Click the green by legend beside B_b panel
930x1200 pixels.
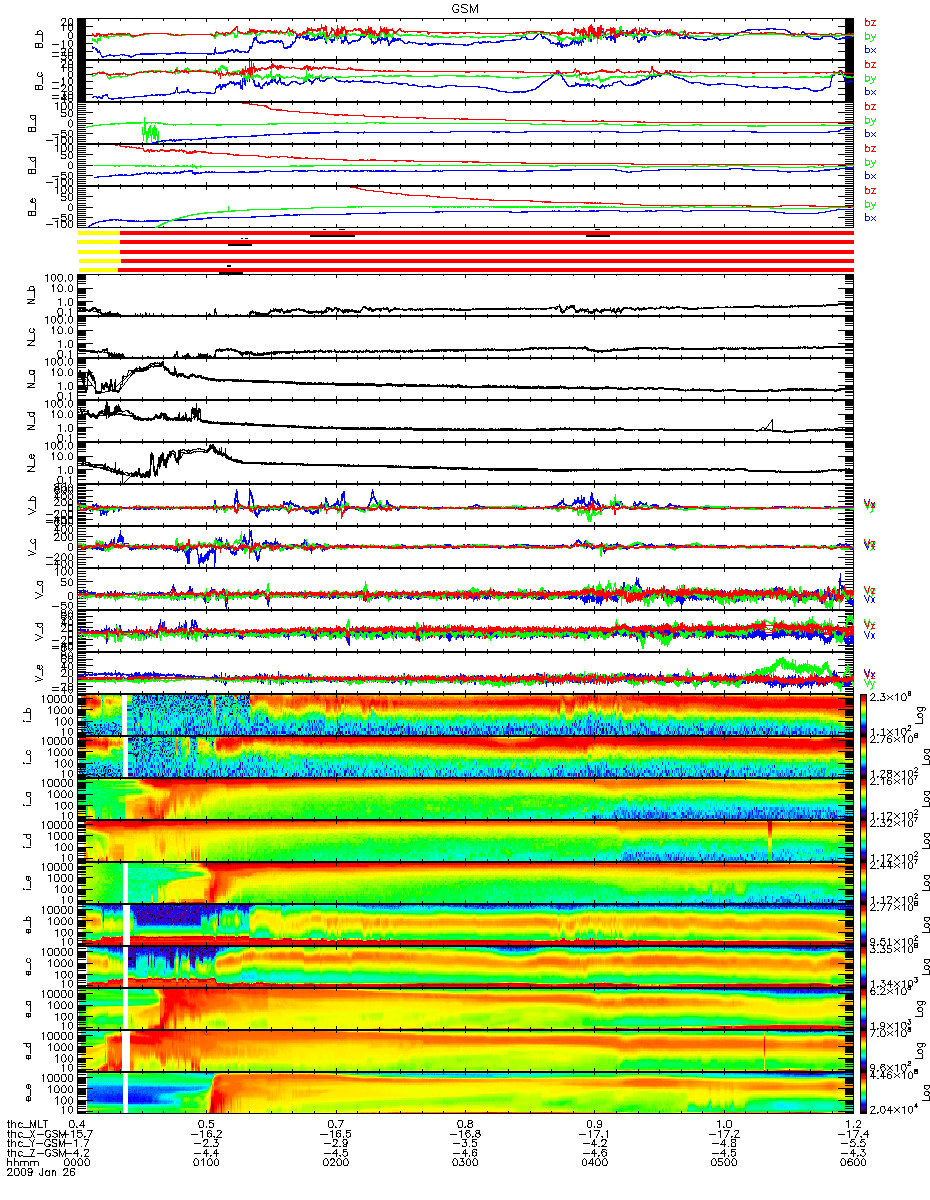pos(870,36)
